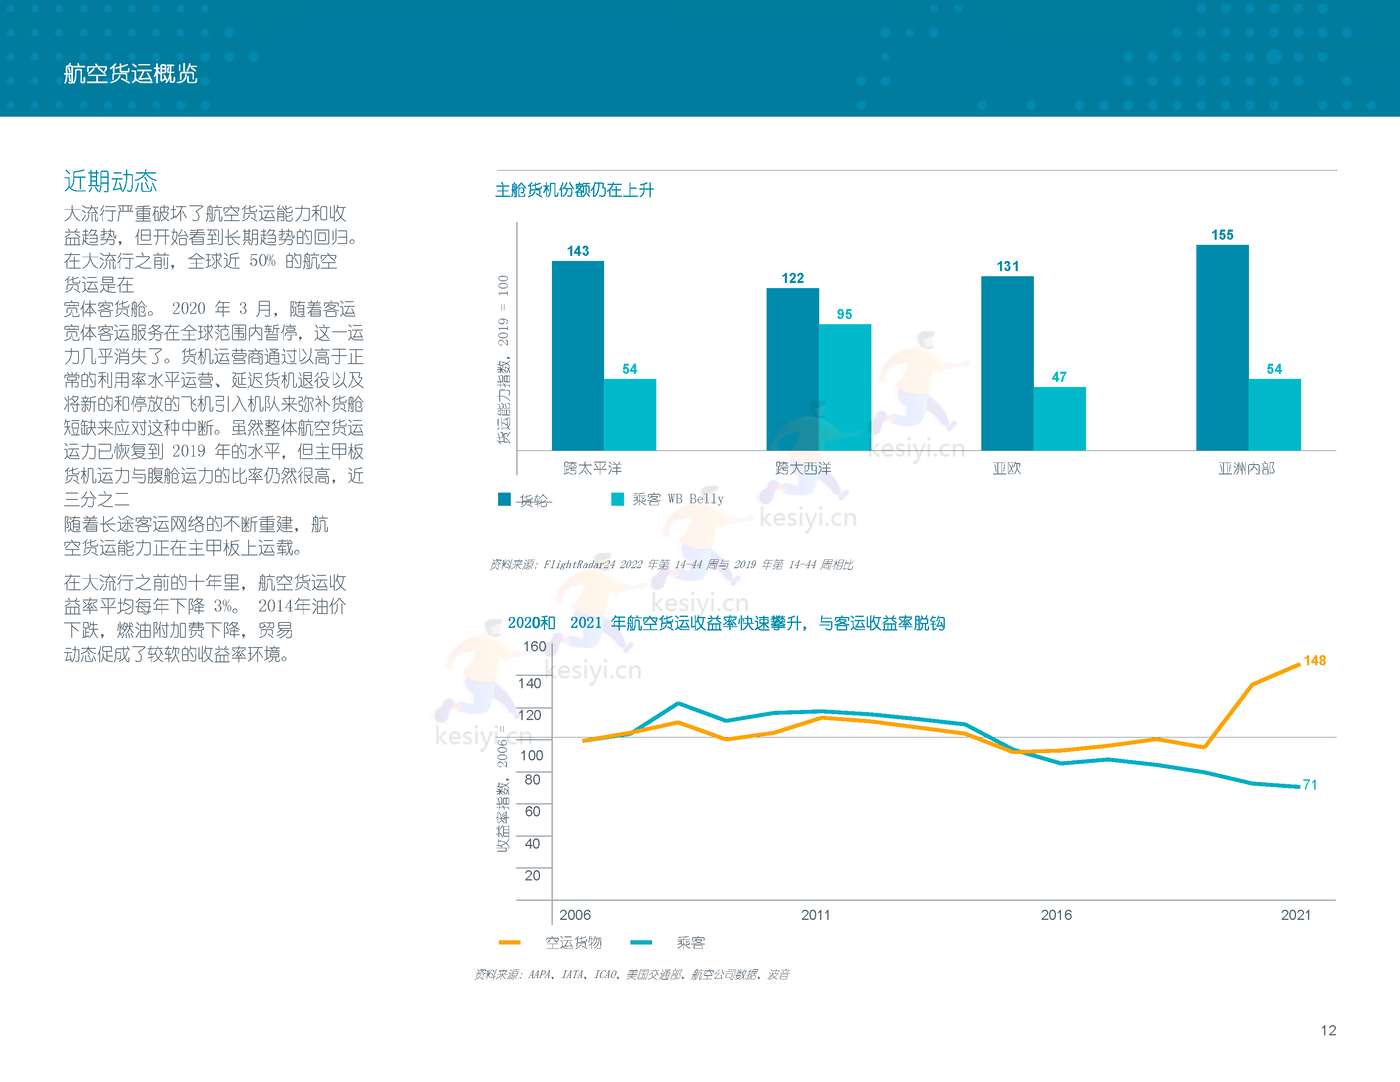Click the bar value label 47
Viewport: 1400px width, 1082px height.
tap(1060, 377)
